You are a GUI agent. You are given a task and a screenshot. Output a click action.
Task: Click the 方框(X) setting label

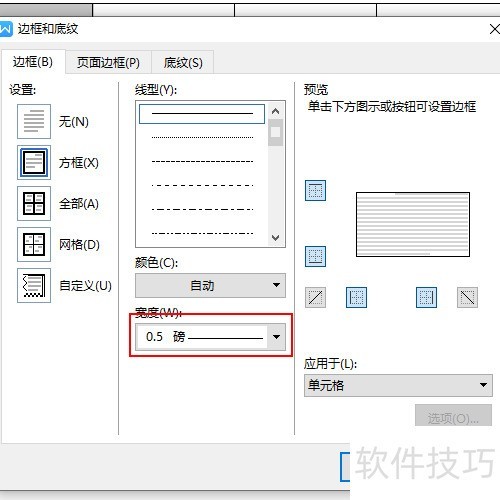point(79,163)
